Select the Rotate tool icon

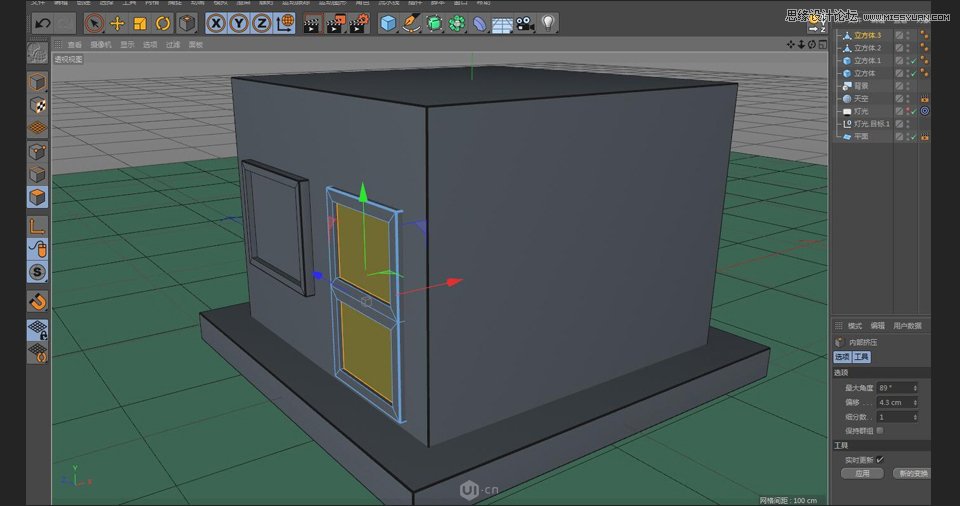pos(163,24)
